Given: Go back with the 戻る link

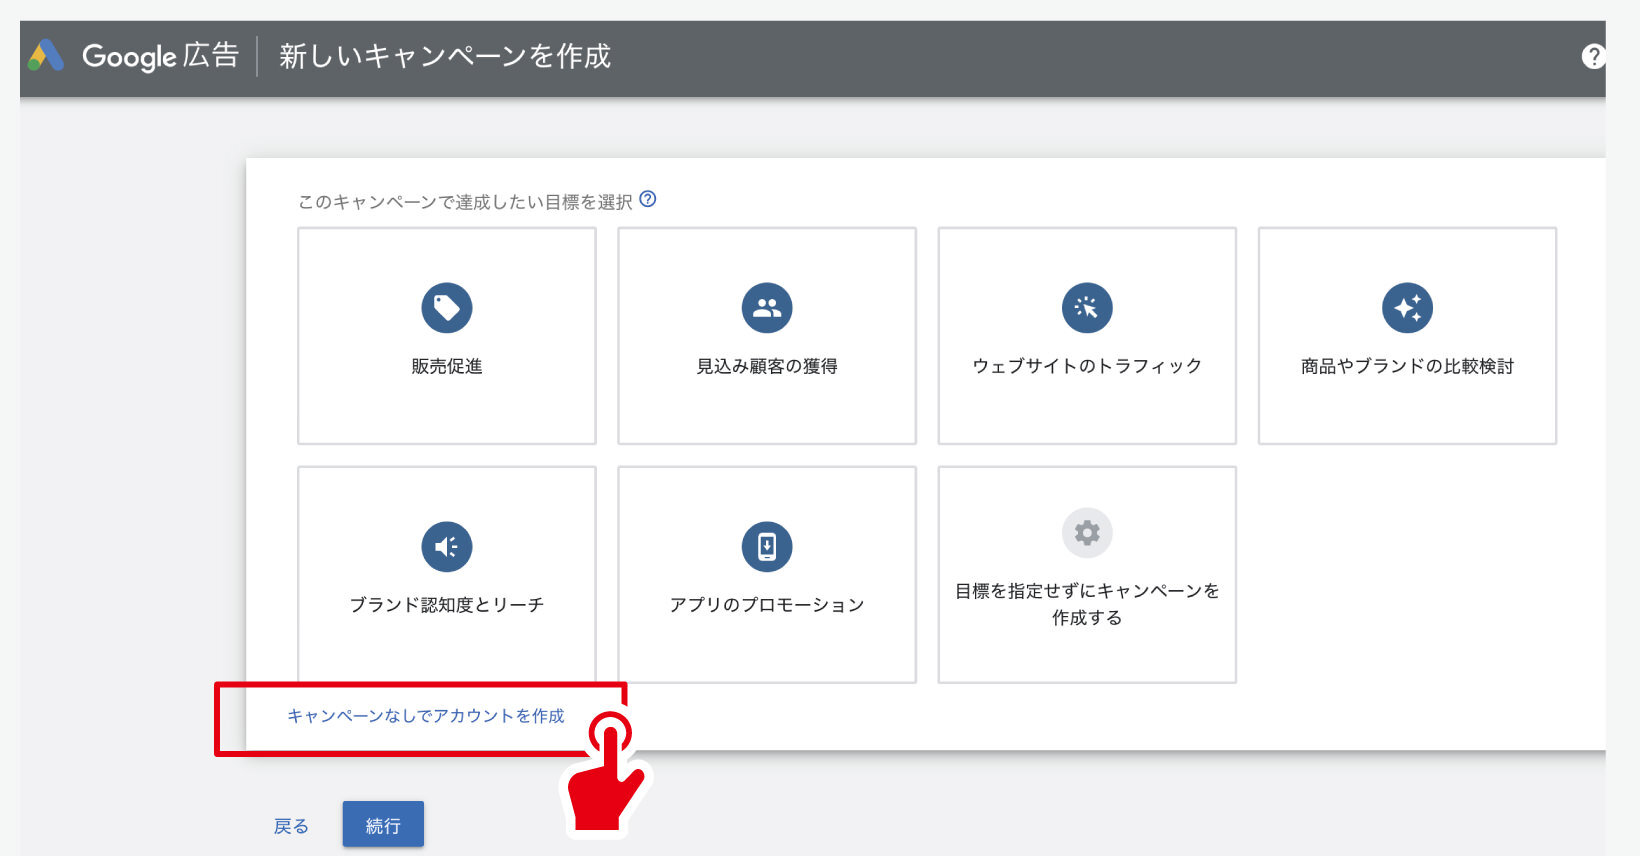Looking at the screenshot, I should [291, 826].
